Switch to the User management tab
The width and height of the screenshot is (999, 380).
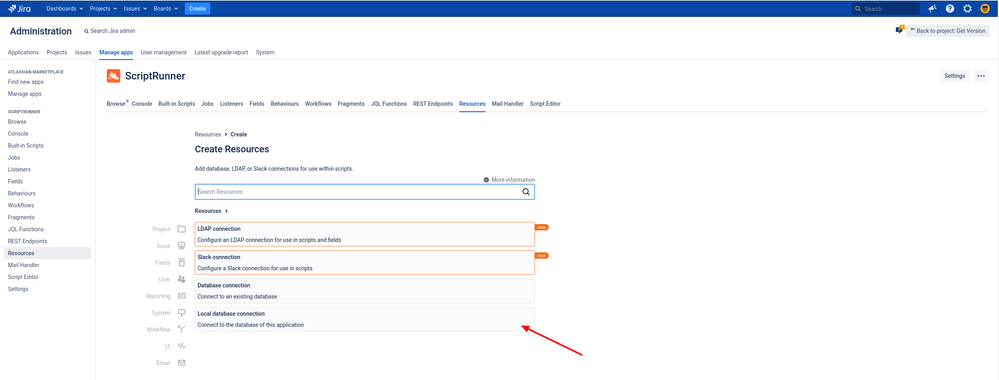[164, 52]
